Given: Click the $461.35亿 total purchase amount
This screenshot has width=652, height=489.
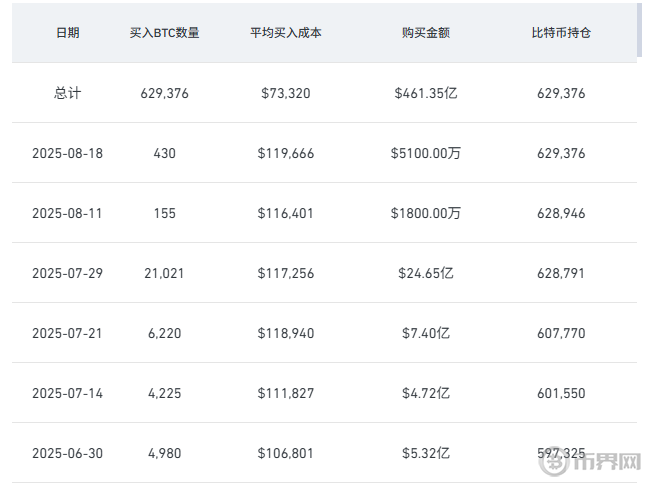Looking at the screenshot, I should (426, 93).
